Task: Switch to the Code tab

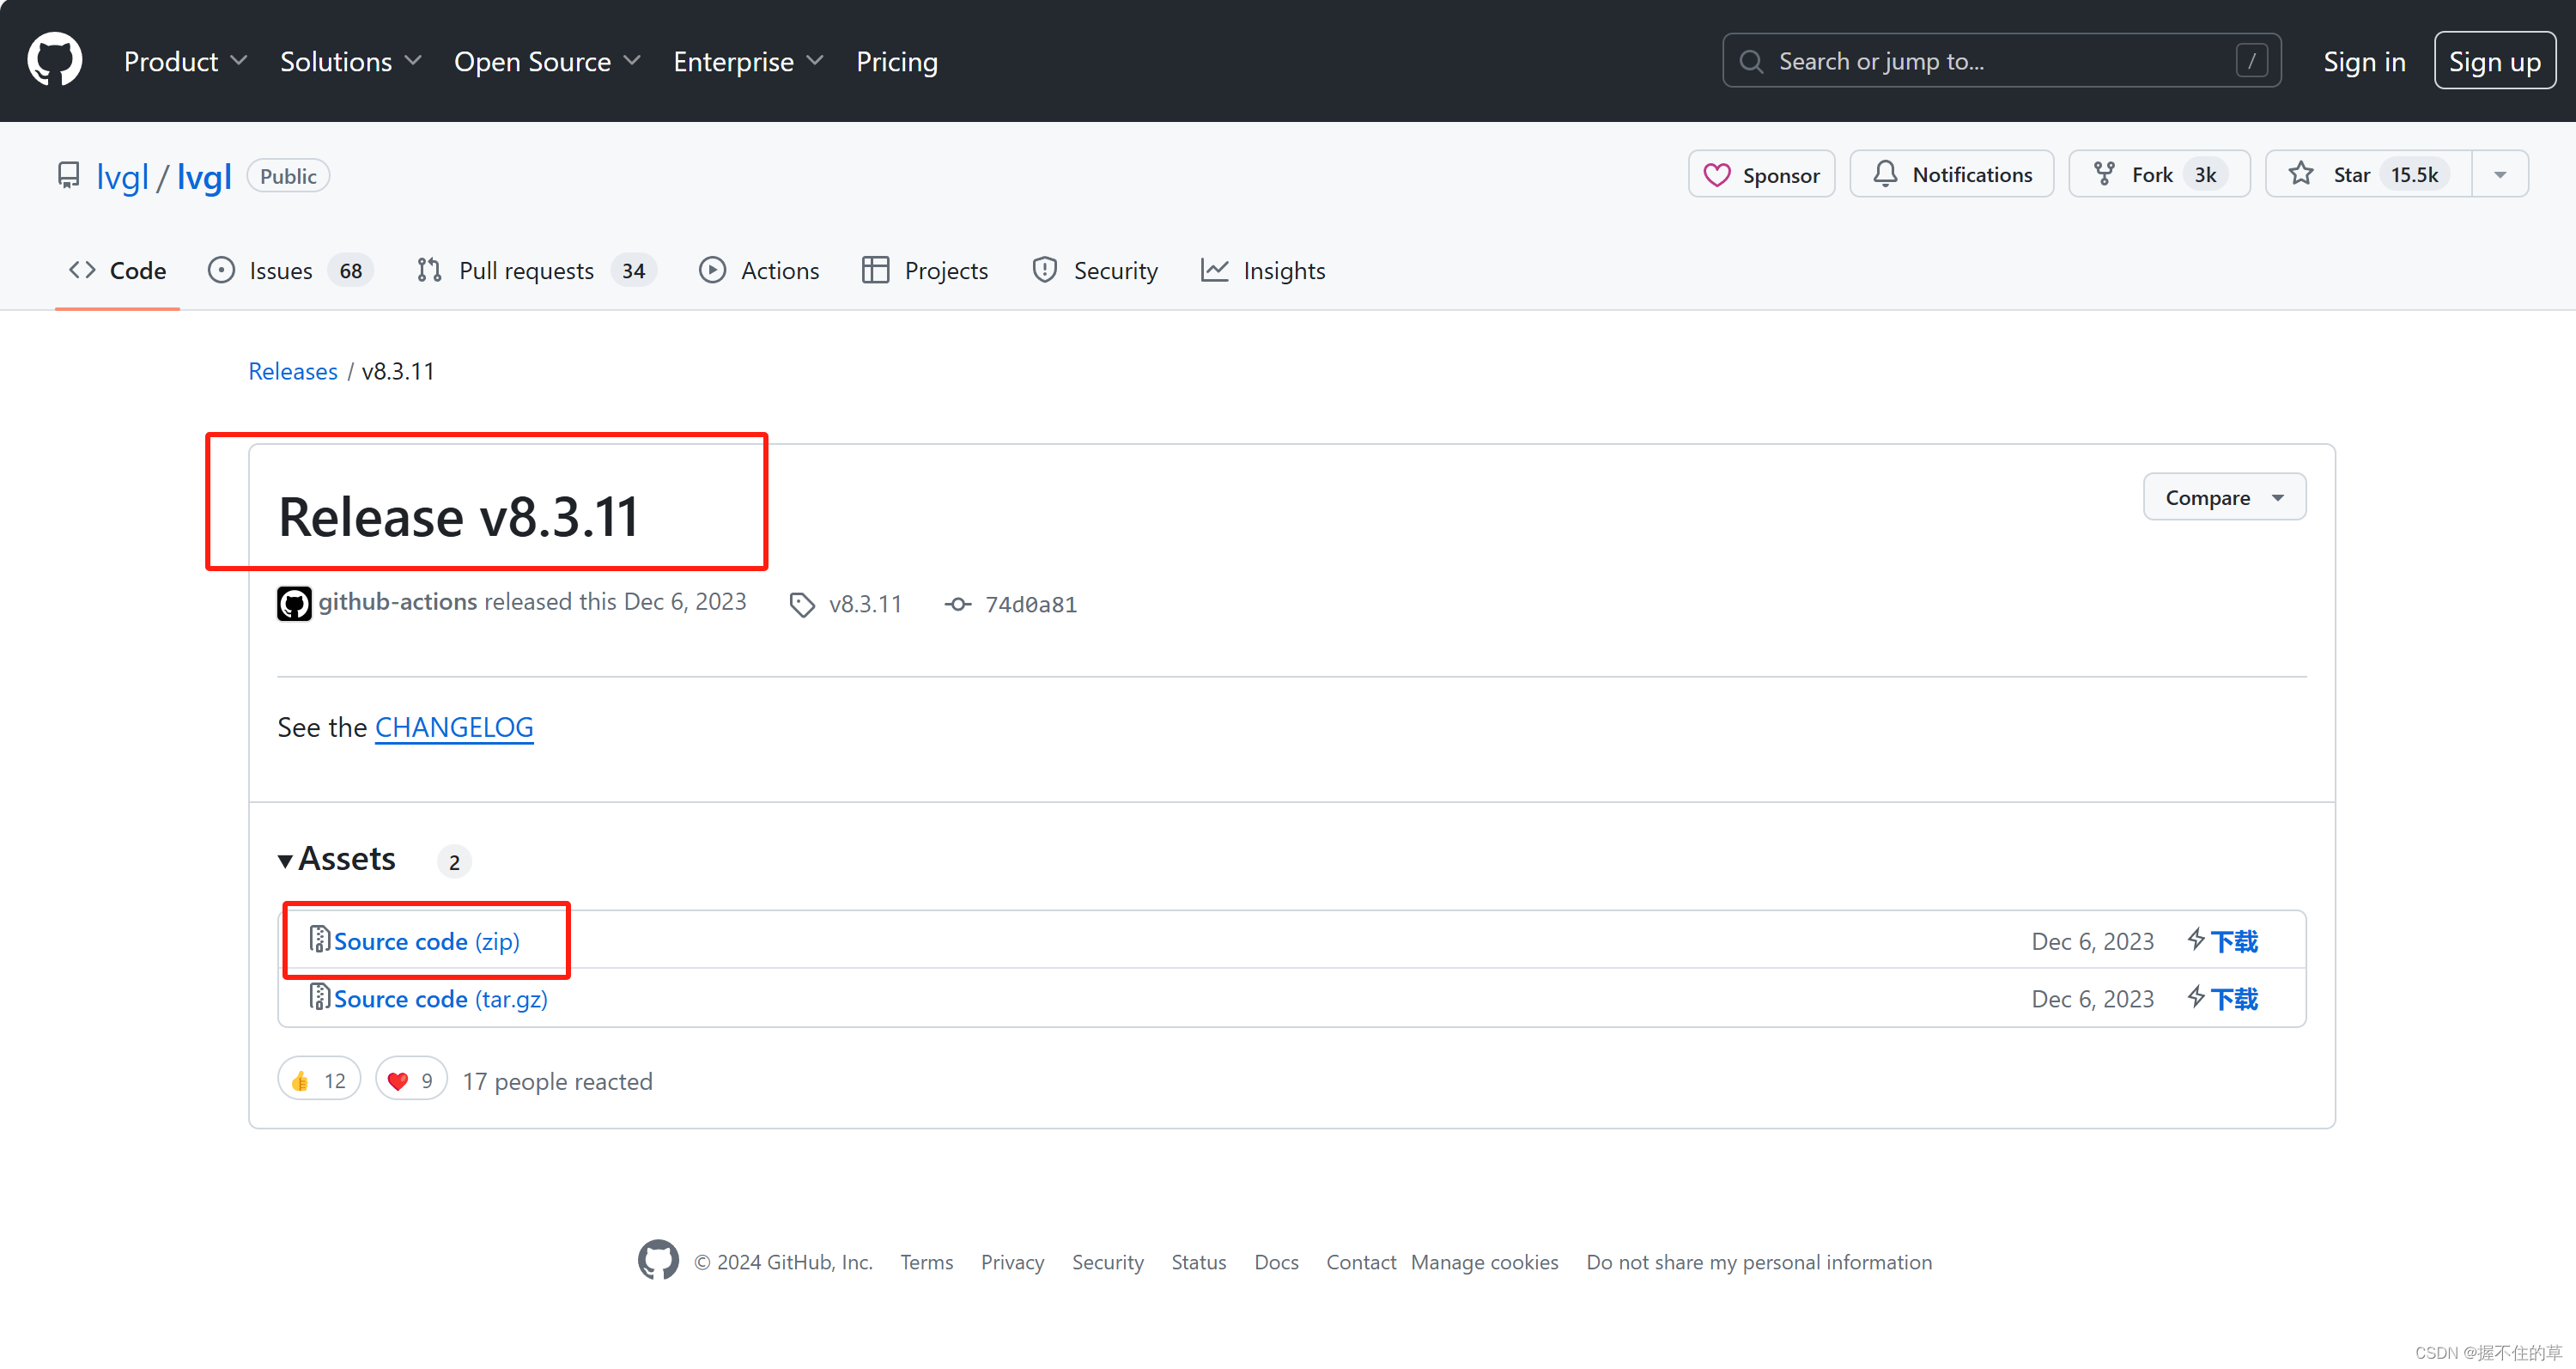Action: point(117,271)
